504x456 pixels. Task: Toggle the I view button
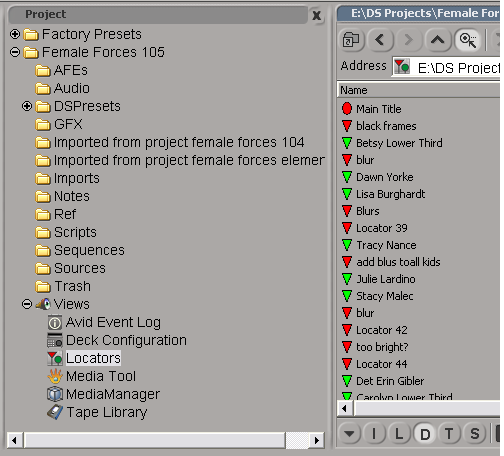click(x=374, y=434)
